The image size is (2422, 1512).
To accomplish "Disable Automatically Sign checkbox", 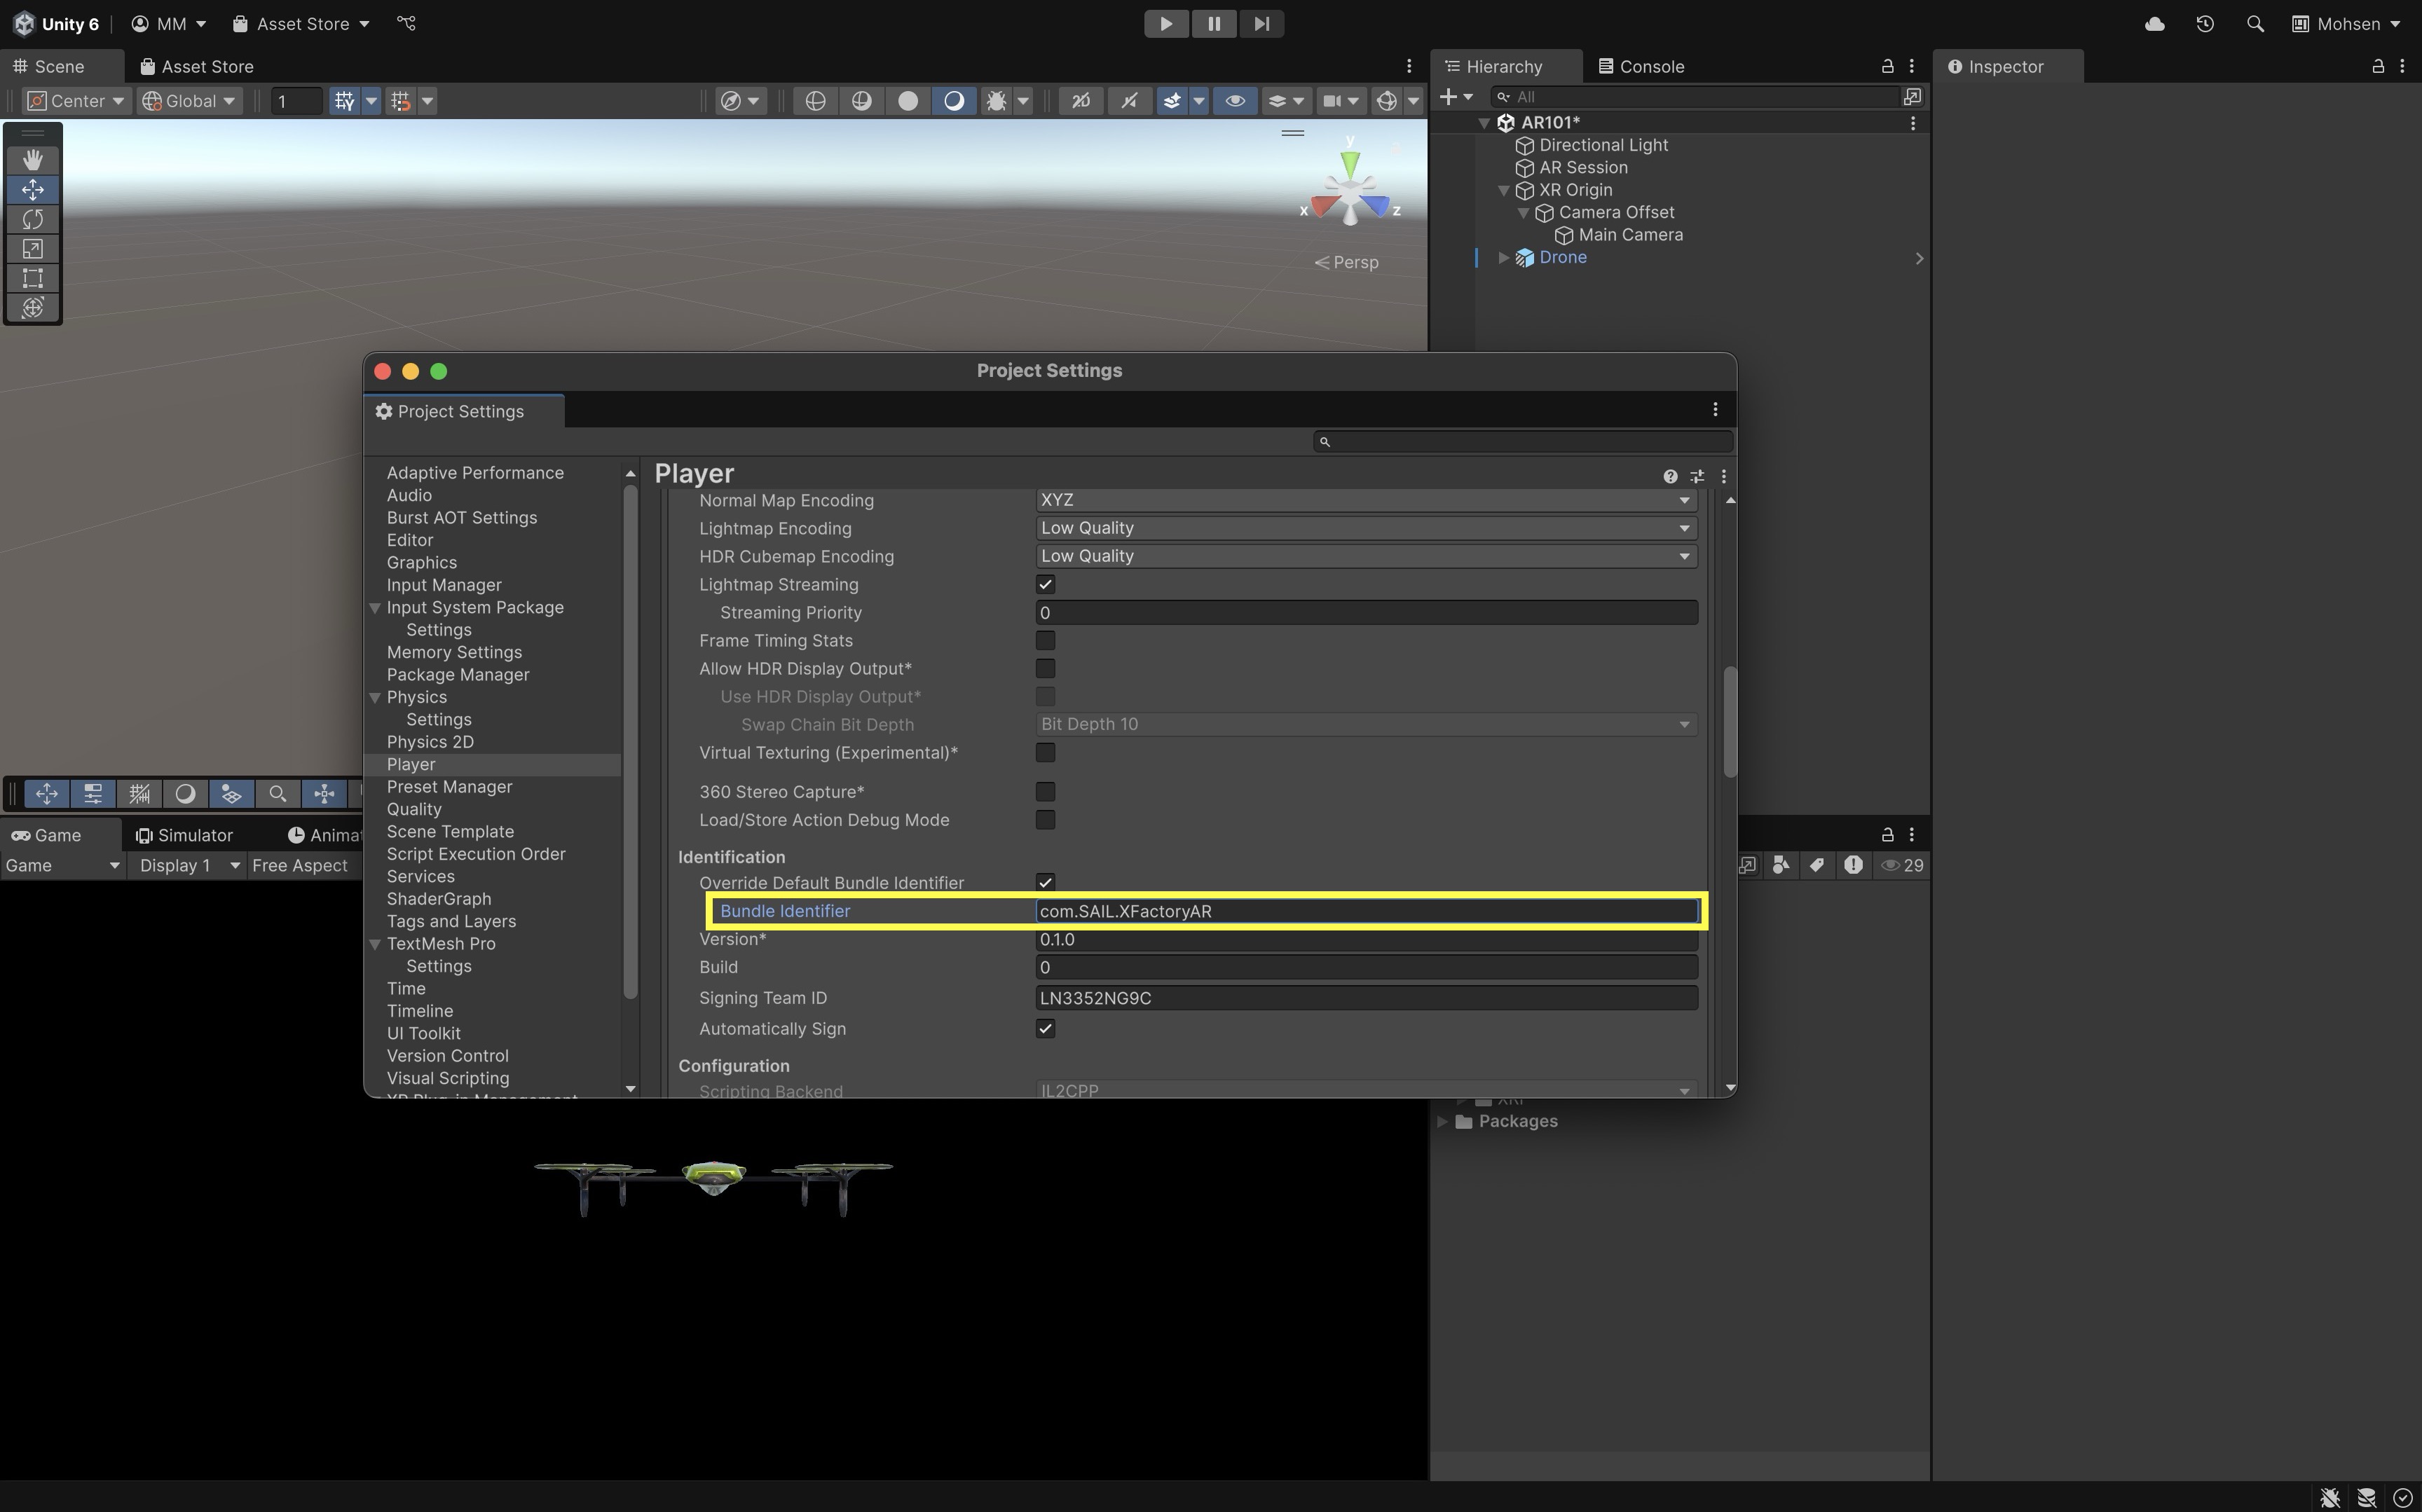I will [x=1045, y=1029].
